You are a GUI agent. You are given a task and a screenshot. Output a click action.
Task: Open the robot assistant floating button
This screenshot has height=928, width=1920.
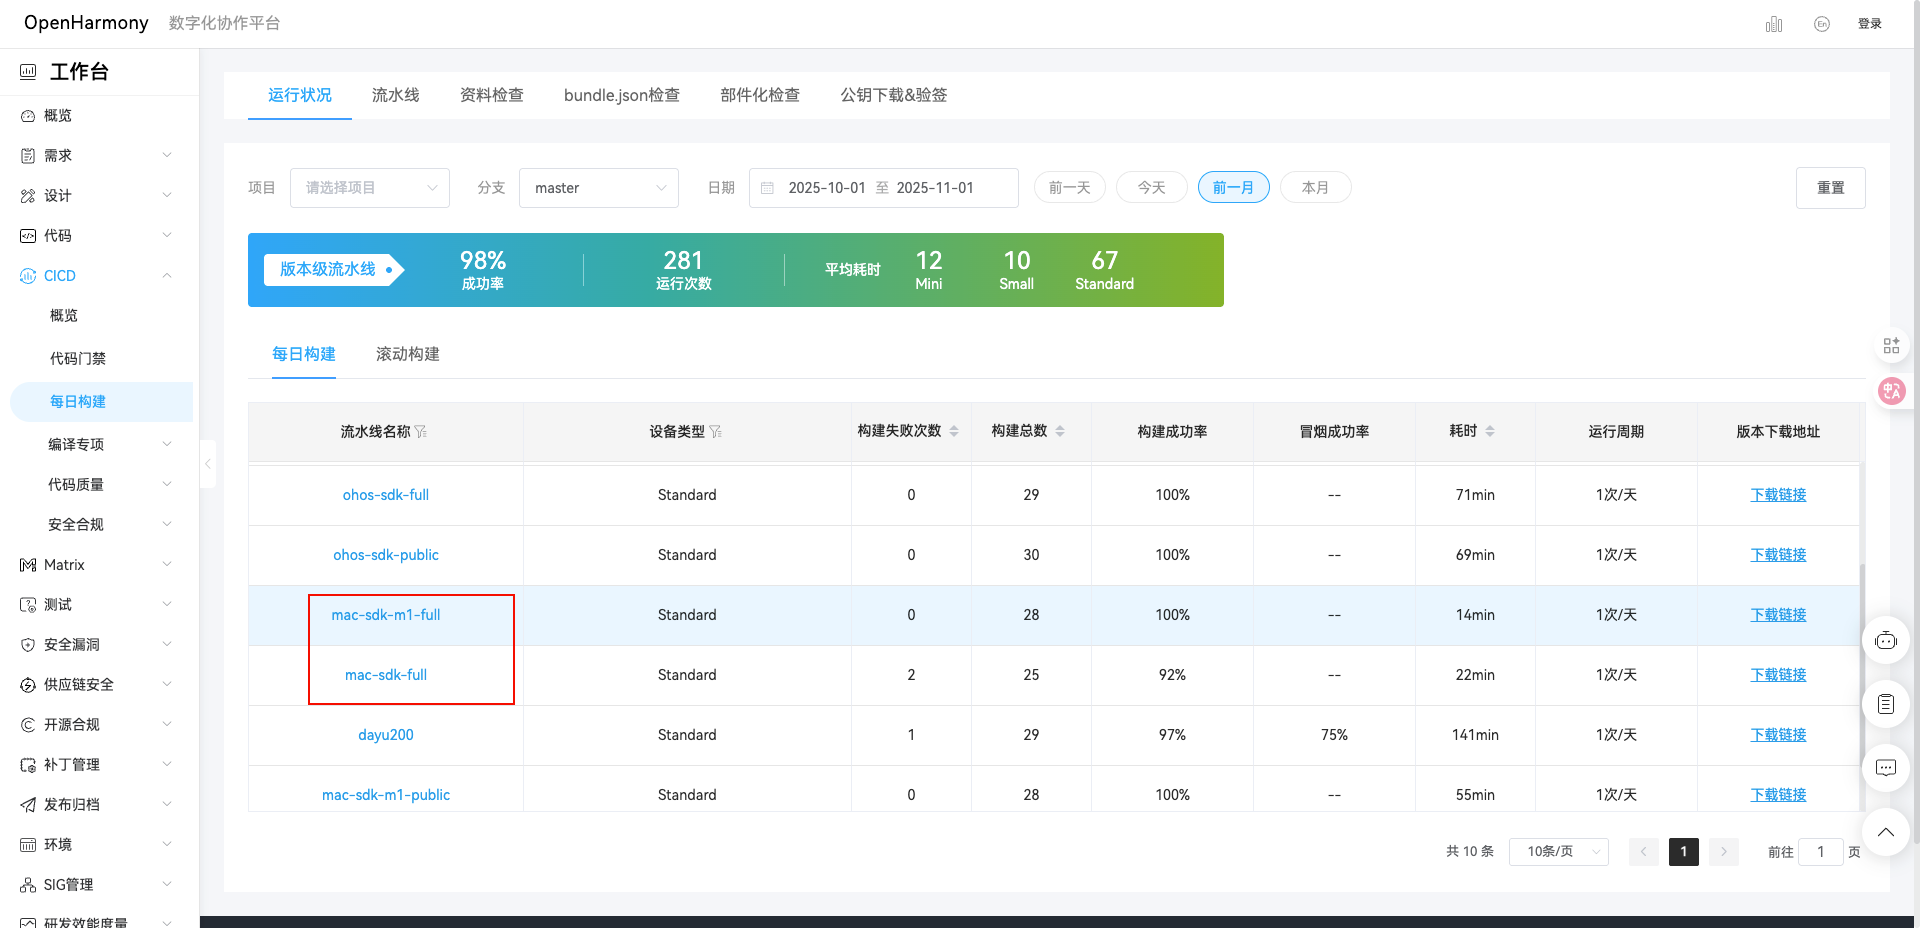(x=1886, y=640)
